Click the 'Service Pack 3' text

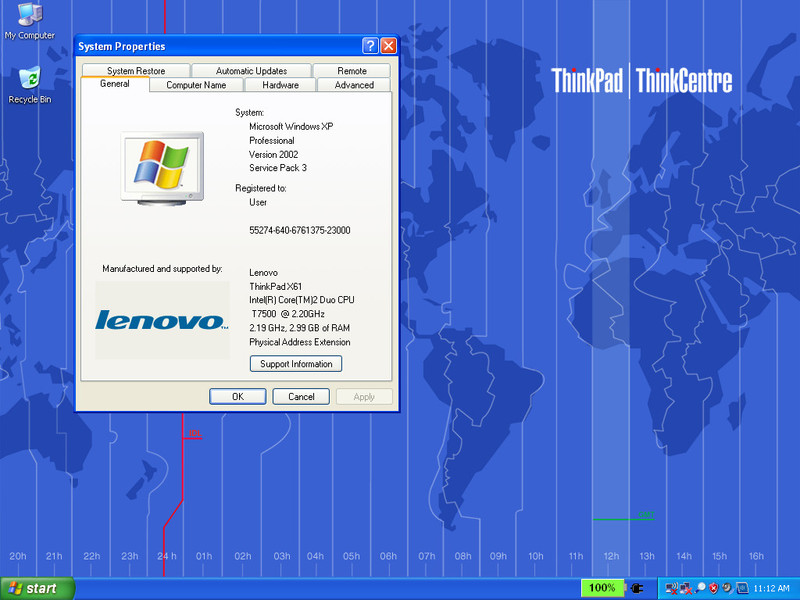[x=278, y=168]
